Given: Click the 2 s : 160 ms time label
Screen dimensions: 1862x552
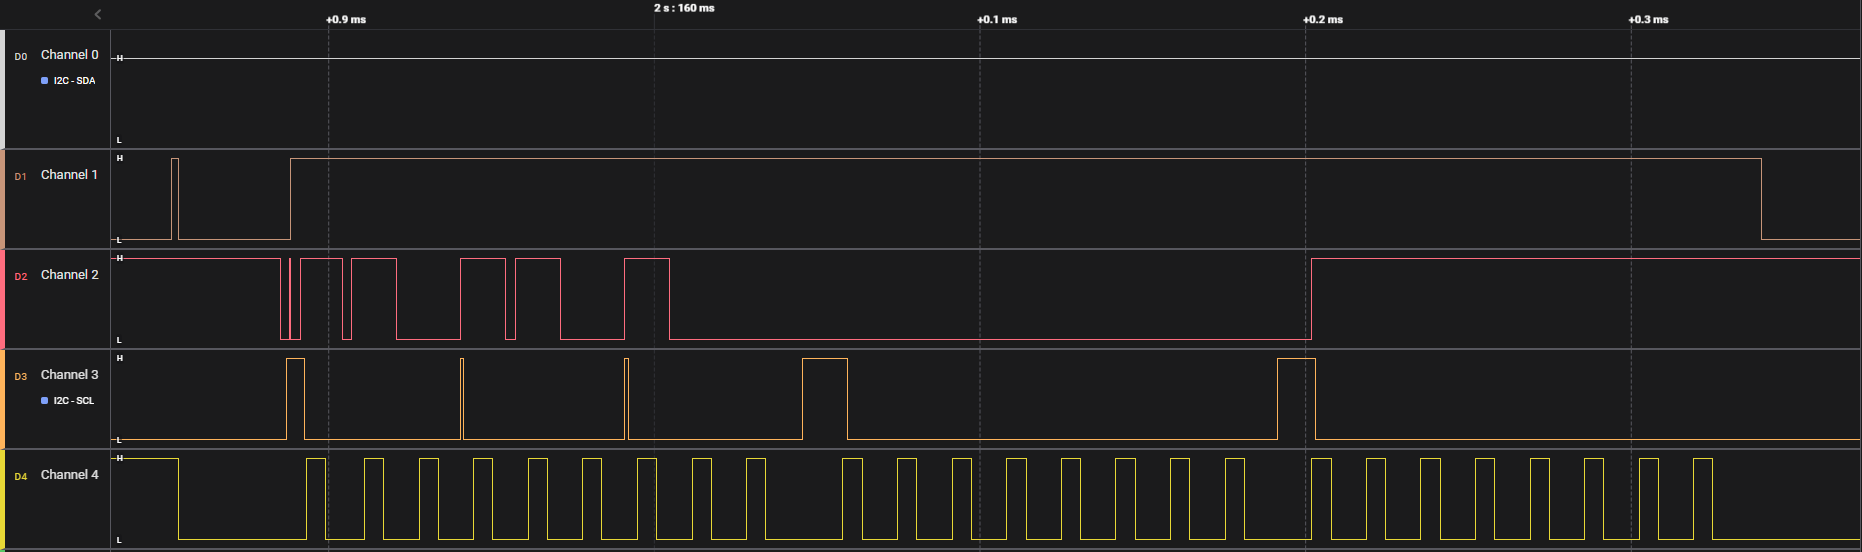Looking at the screenshot, I should [x=684, y=8].
